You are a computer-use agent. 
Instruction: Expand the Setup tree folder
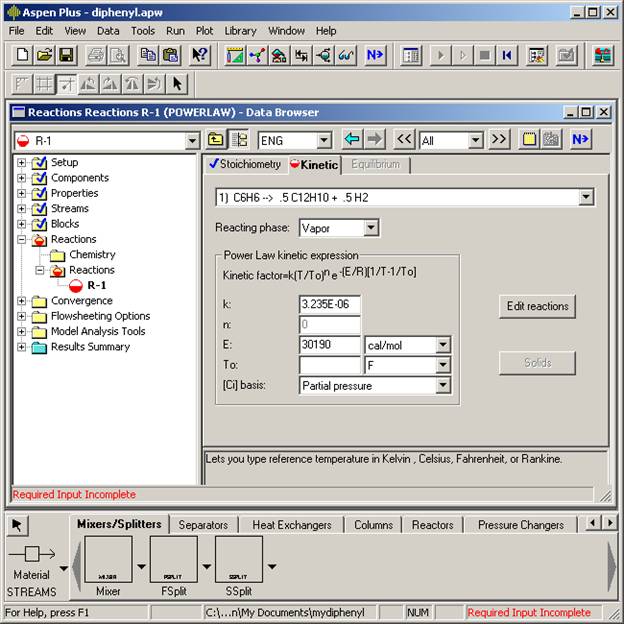(x=22, y=163)
